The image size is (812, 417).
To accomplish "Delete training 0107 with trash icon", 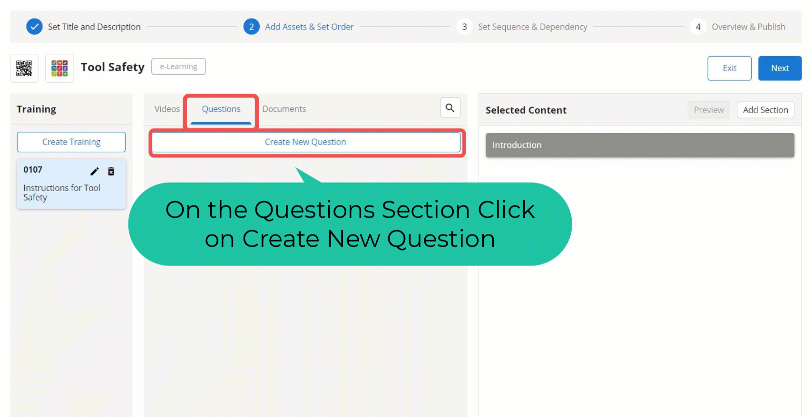I will pyautogui.click(x=111, y=171).
